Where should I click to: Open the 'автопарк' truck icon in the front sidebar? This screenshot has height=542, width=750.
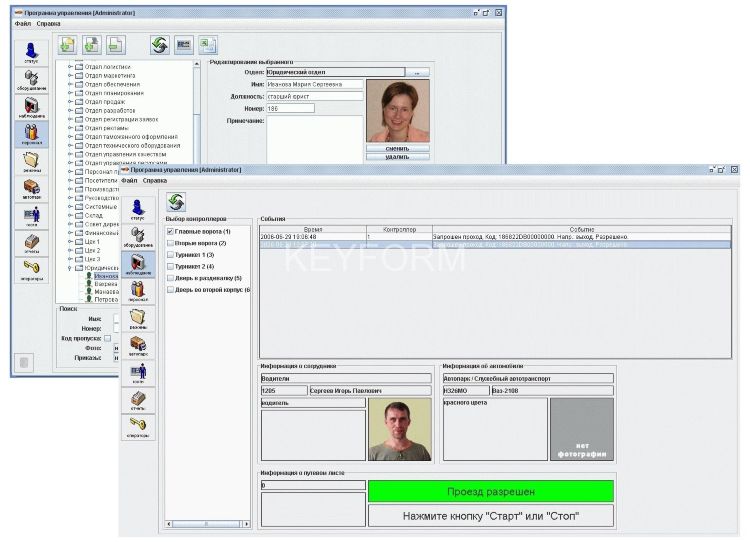[x=138, y=345]
